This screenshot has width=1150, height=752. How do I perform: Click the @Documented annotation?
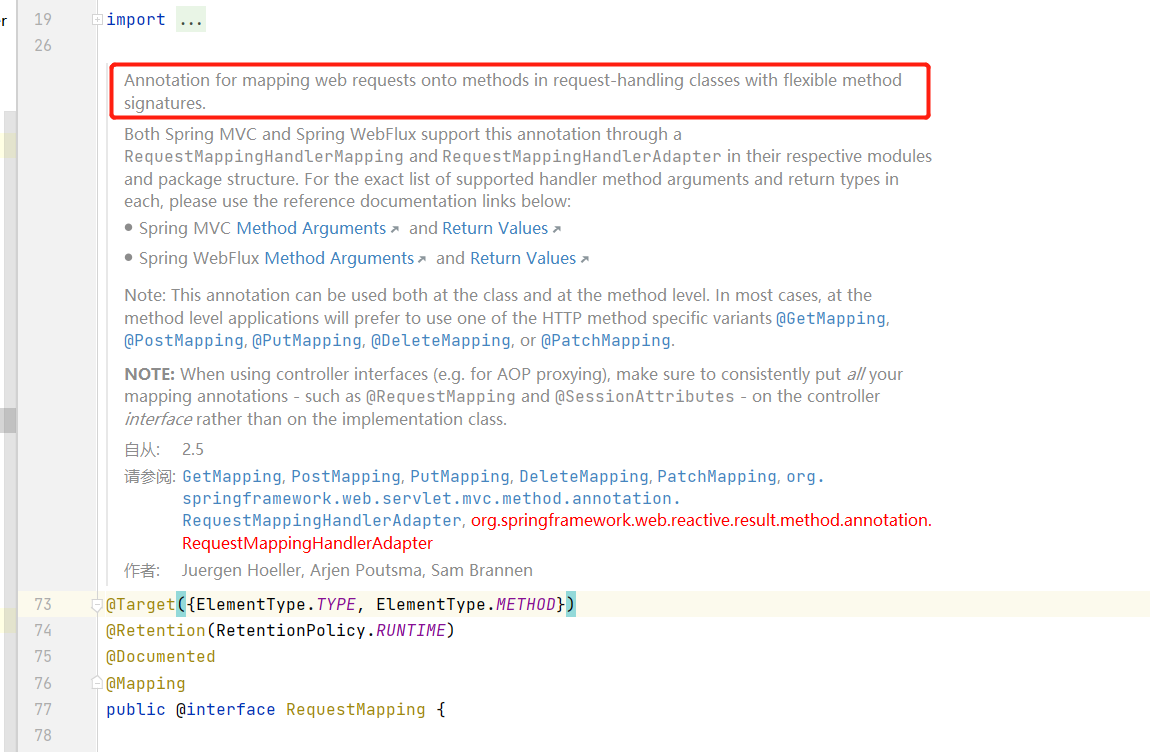coord(161,657)
